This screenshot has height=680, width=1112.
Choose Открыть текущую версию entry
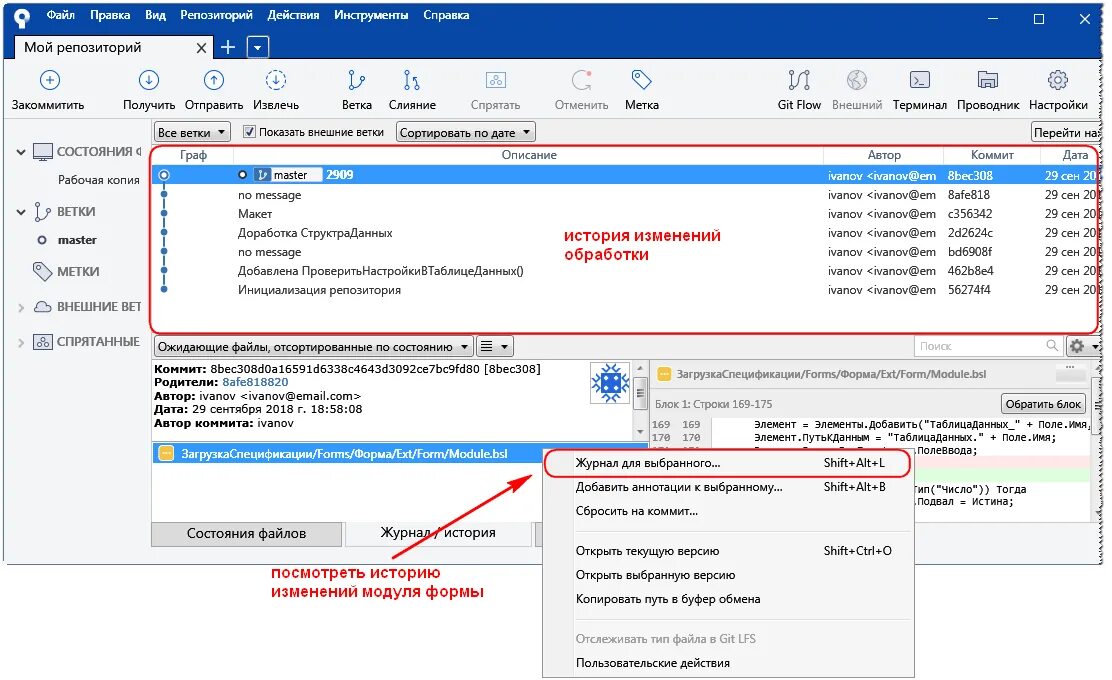coord(728,551)
